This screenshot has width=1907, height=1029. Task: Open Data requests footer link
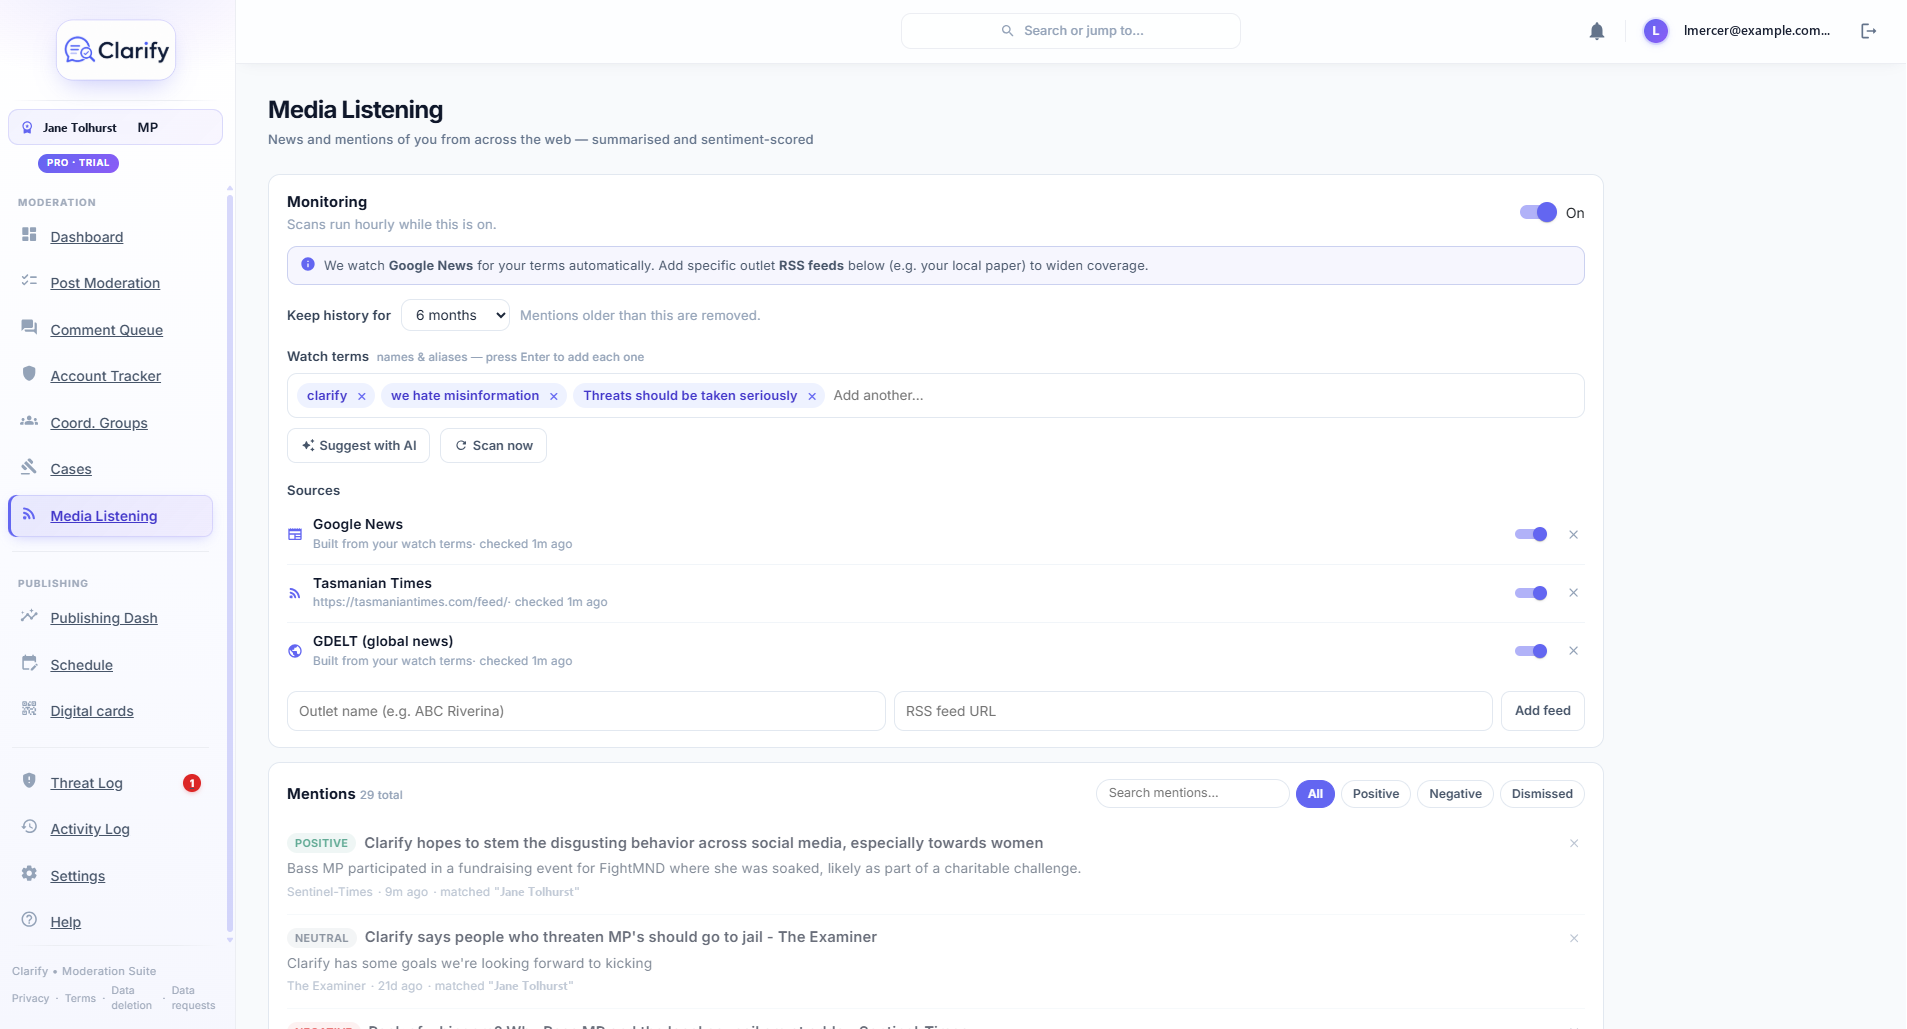(193, 998)
